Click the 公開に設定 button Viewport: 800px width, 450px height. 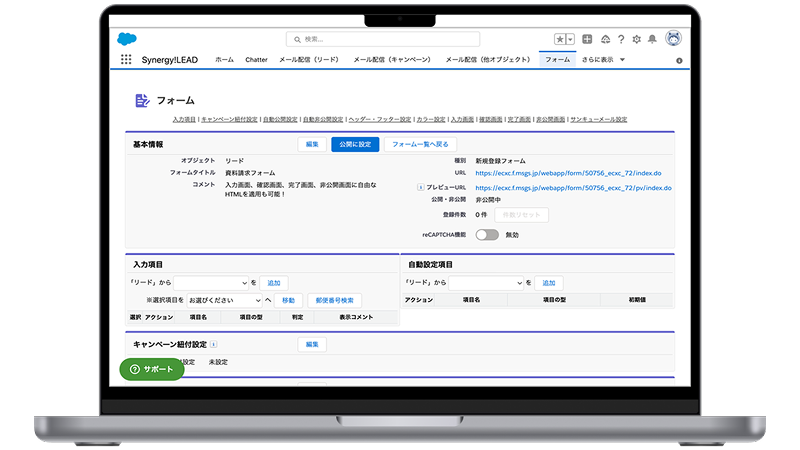pos(355,144)
